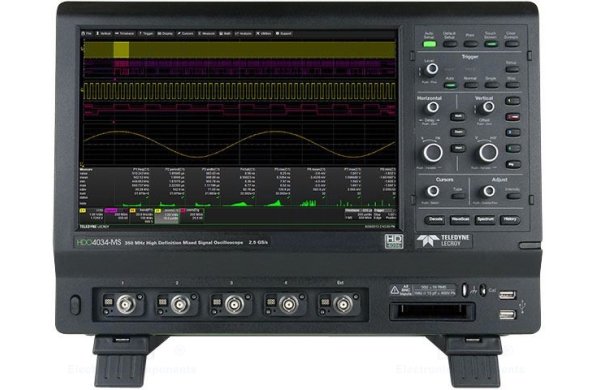Push the front-panel Mem button
This screenshot has height=390, width=600.
[x=458, y=148]
